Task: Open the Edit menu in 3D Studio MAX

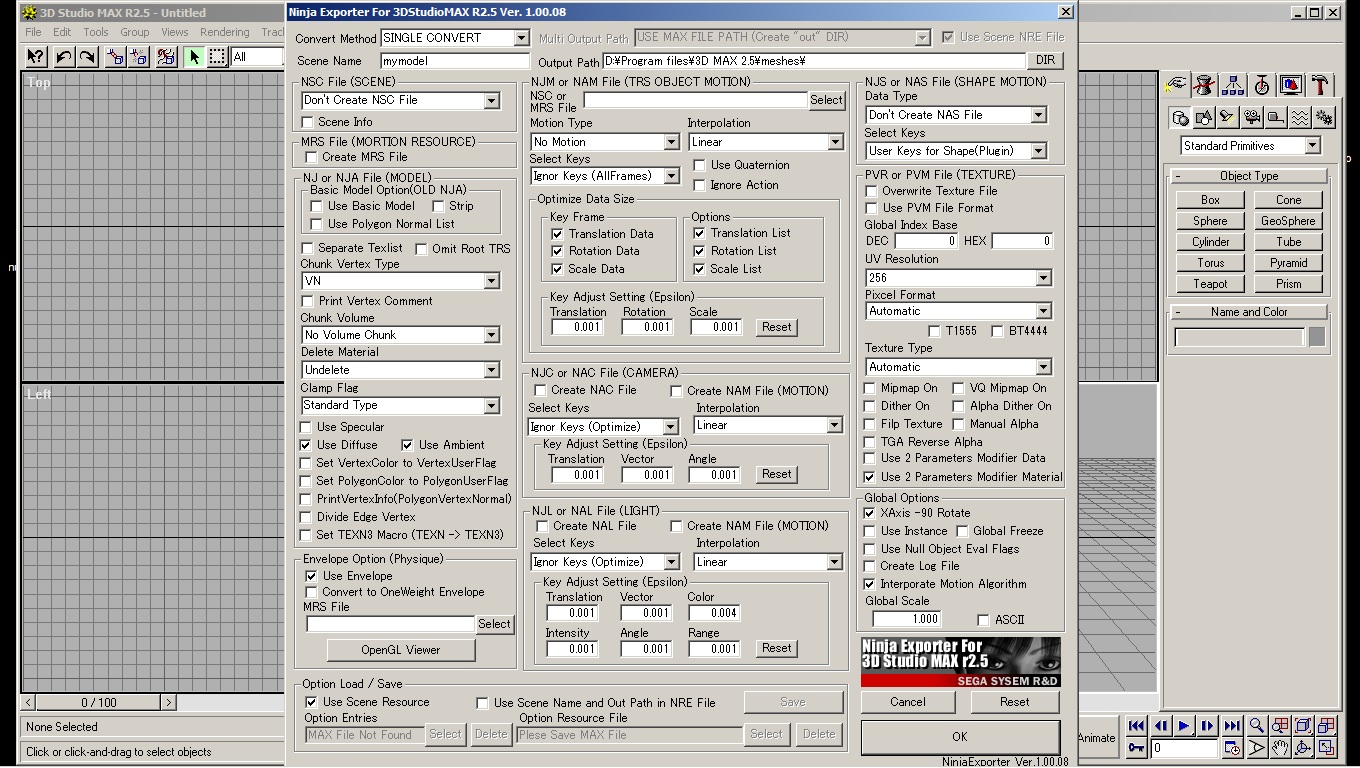Action: (62, 32)
